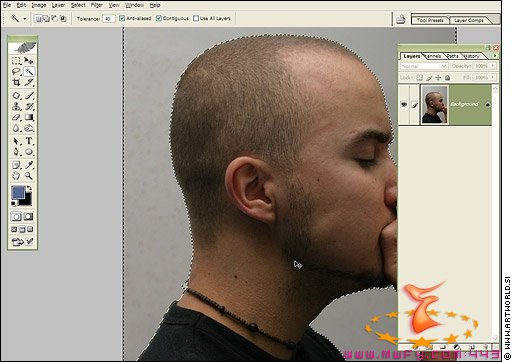Open the tool preset picker arrow
Viewport: 512px width, 362px height.
[24, 19]
